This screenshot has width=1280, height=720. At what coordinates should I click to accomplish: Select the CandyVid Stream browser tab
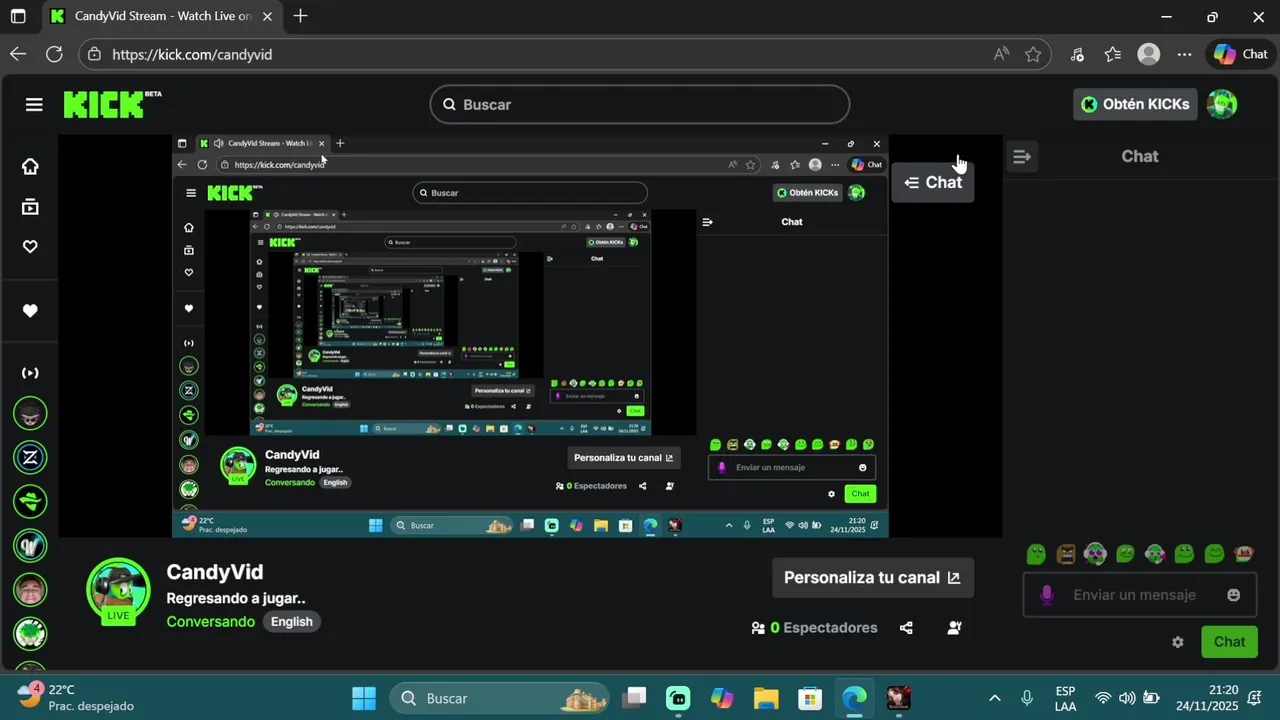[160, 16]
